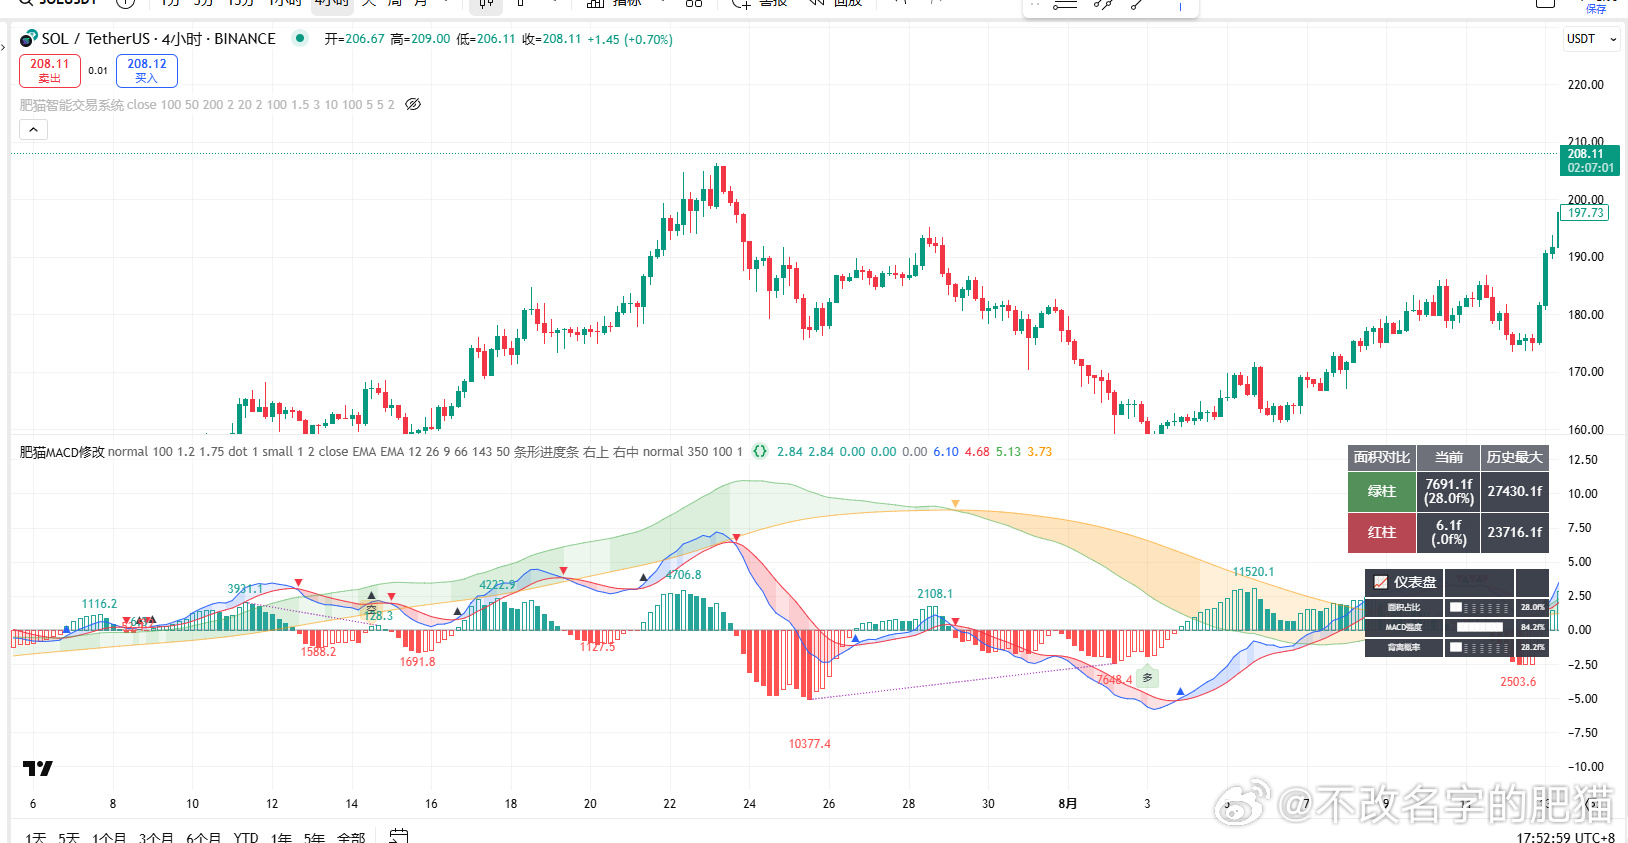Image resolution: width=1628 pixels, height=843 pixels.
Task: Expand the left side panel arrow
Action: click(x=3, y=46)
